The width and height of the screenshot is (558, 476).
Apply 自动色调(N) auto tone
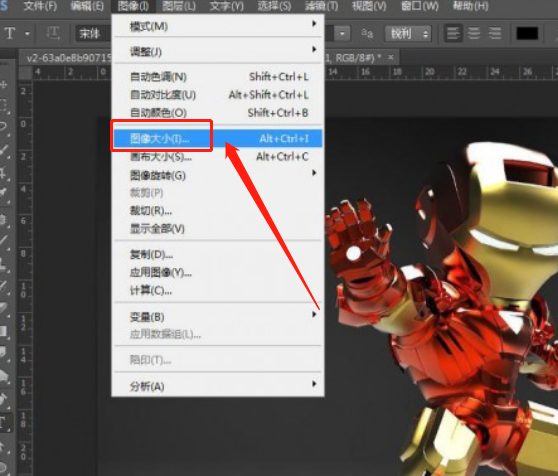coord(217,77)
